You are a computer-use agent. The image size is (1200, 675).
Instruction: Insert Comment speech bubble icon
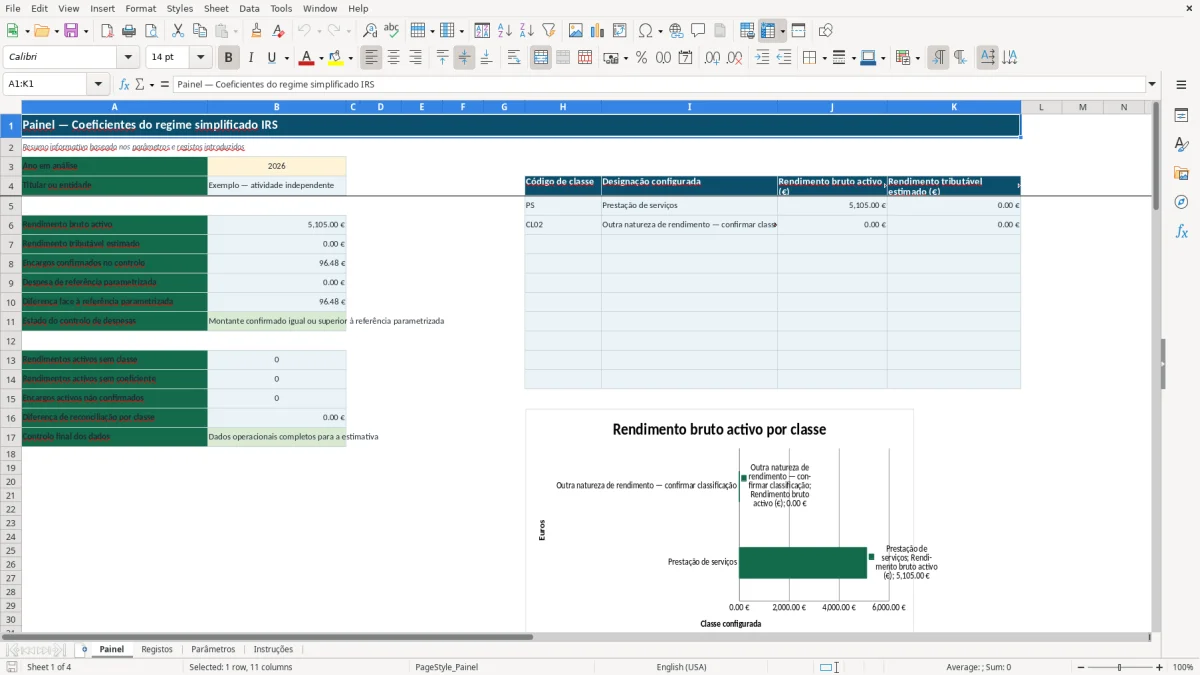tap(698, 31)
